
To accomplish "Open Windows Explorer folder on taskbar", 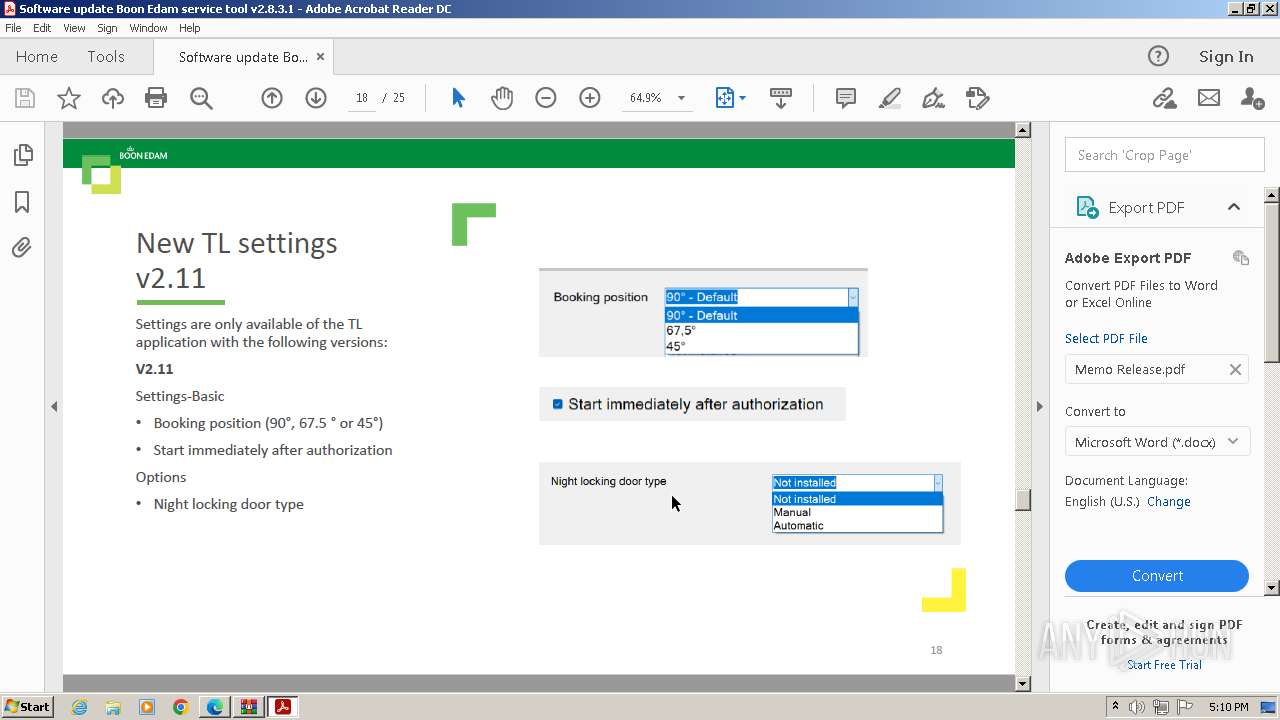I will 113,707.
